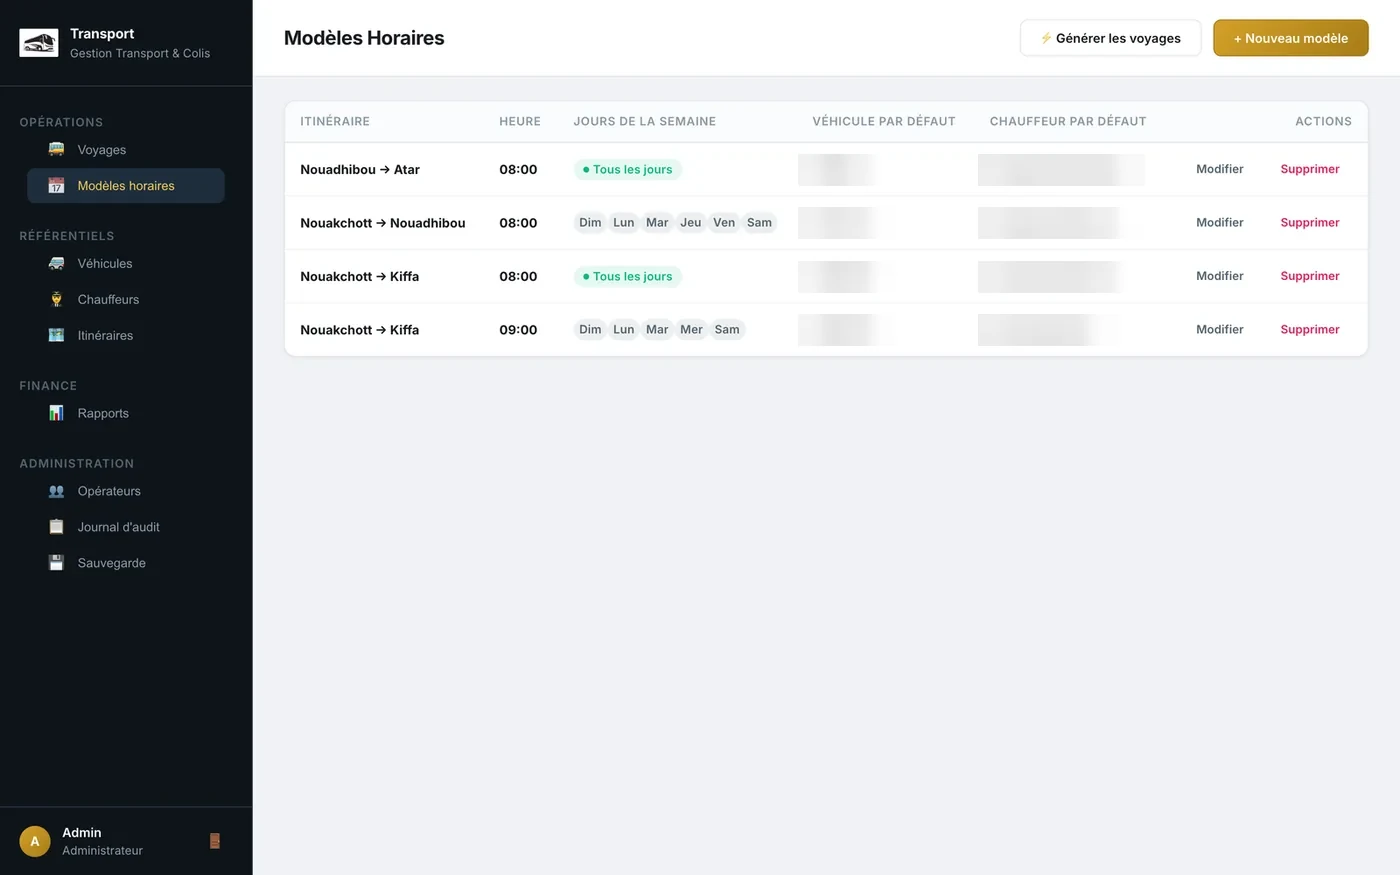Open Sauvegarde using the floppy disk icon

point(56,563)
